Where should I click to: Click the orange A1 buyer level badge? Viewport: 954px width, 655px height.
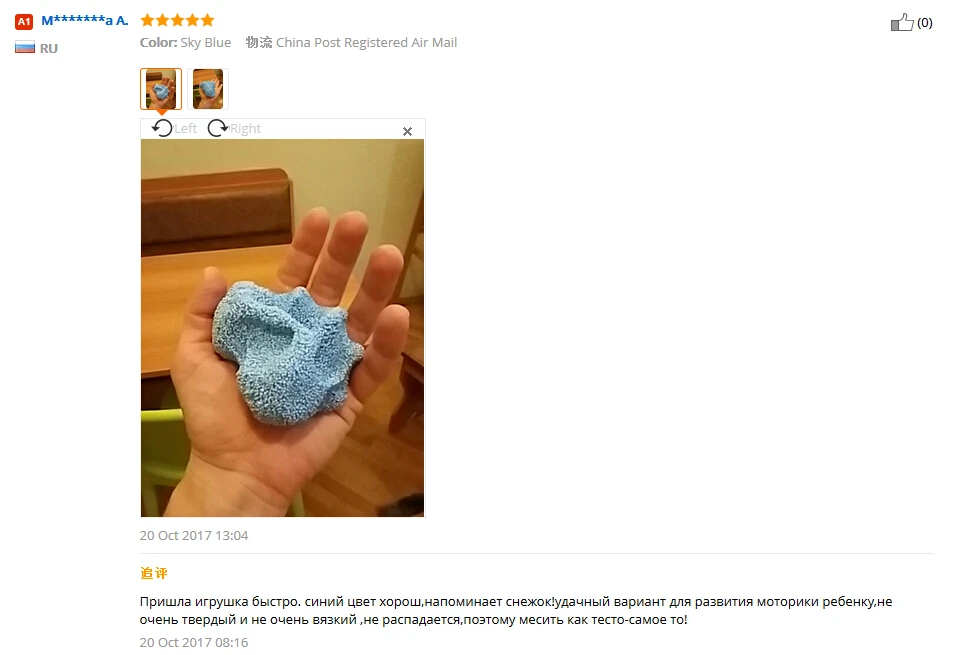pos(24,22)
